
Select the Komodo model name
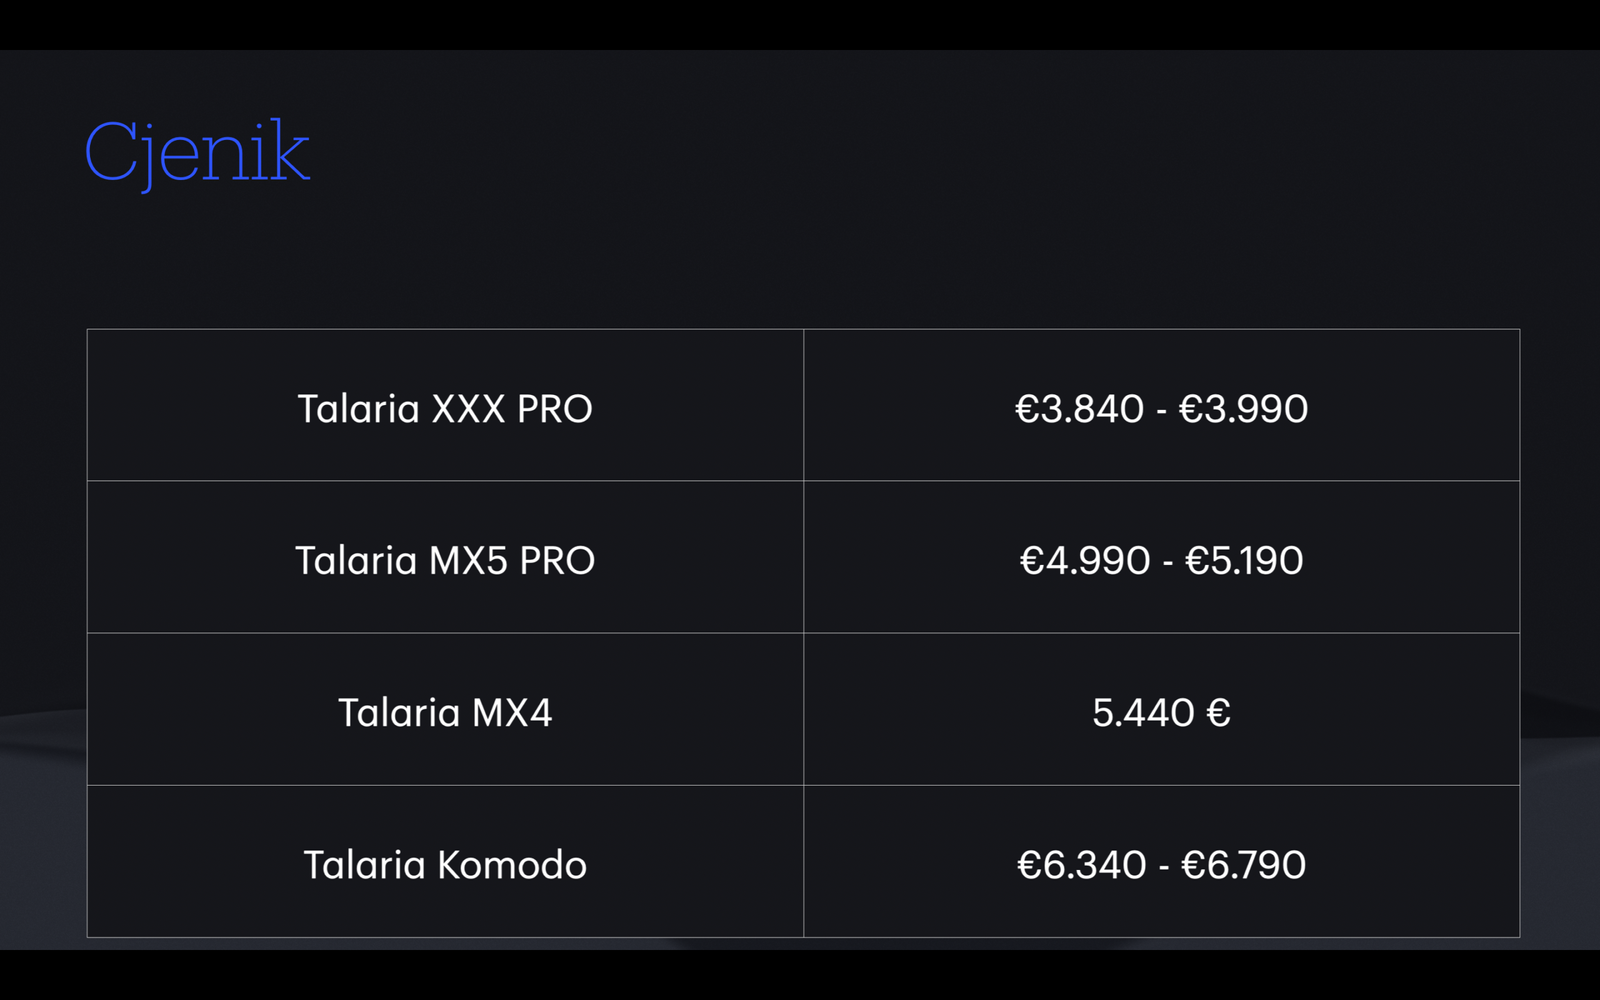pos(512,865)
